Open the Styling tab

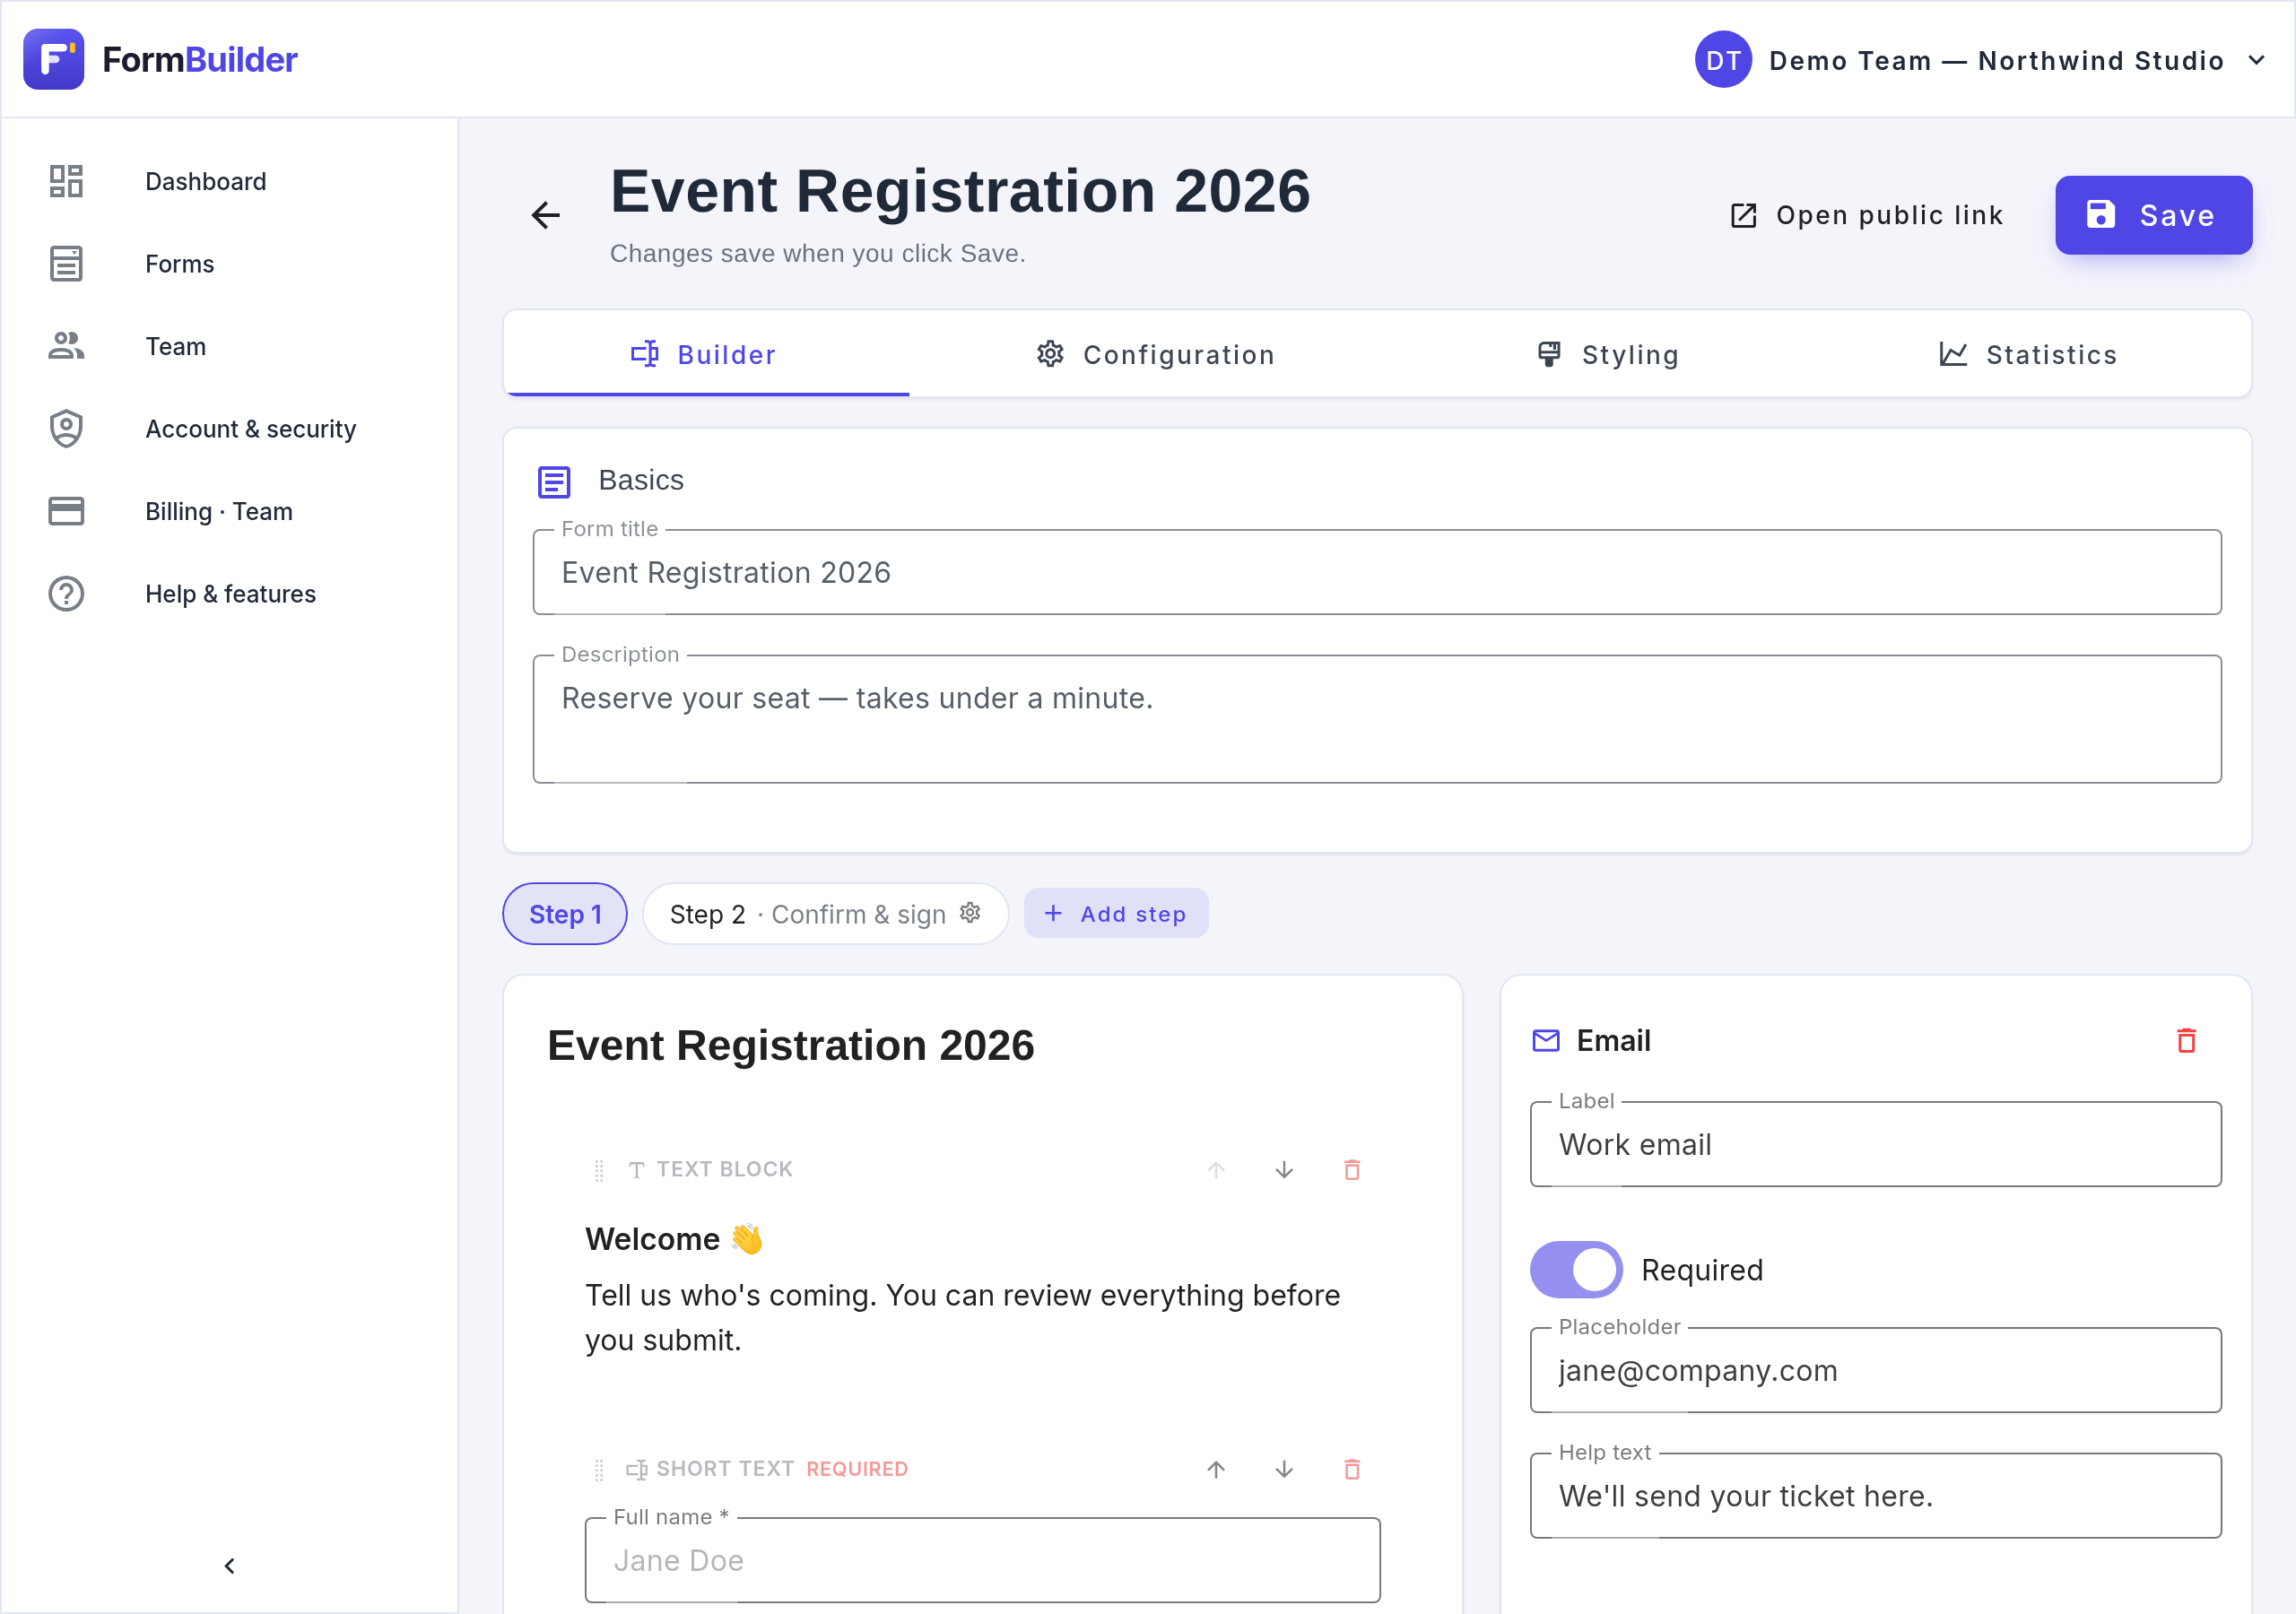1608,354
